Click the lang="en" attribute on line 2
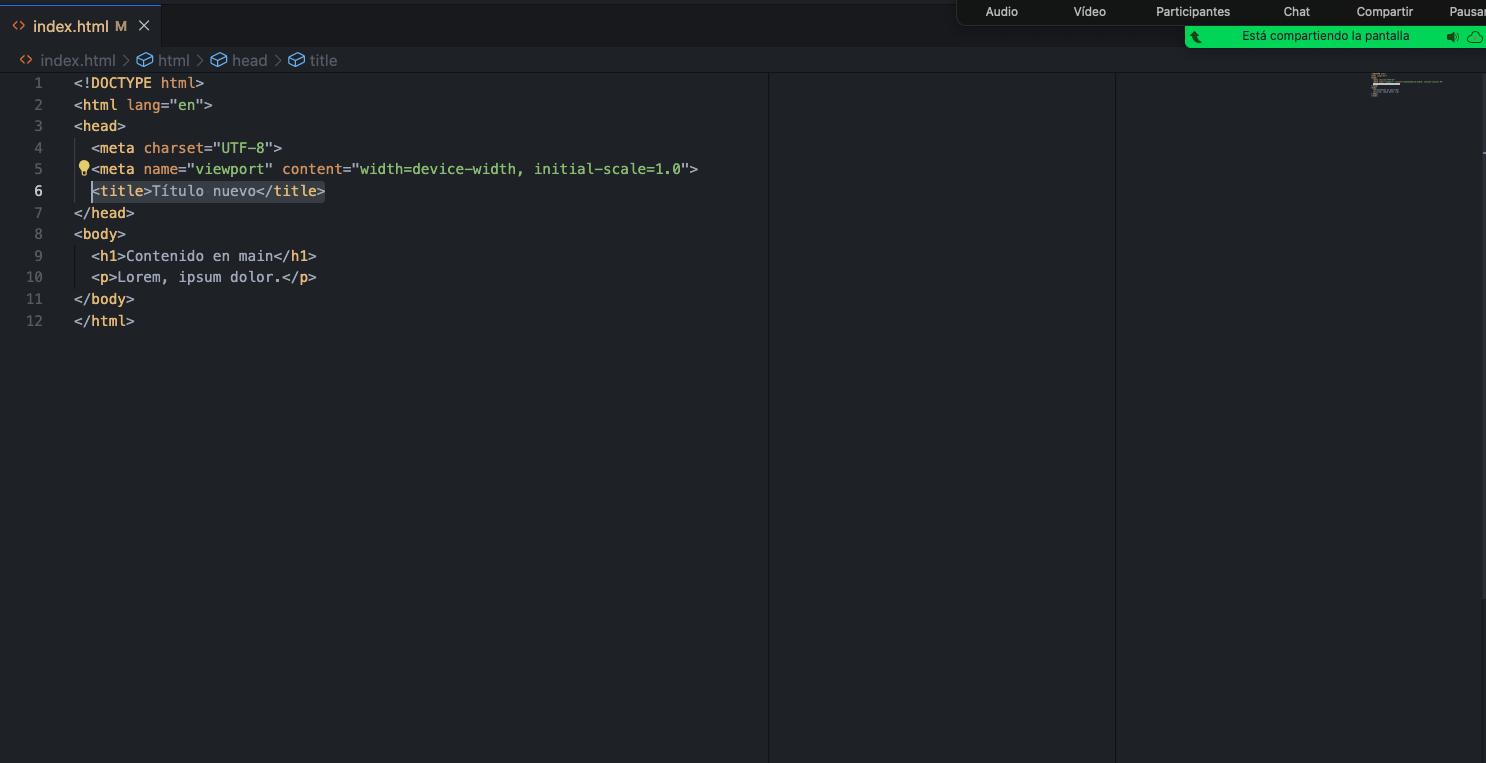1486x763 pixels. 165,104
